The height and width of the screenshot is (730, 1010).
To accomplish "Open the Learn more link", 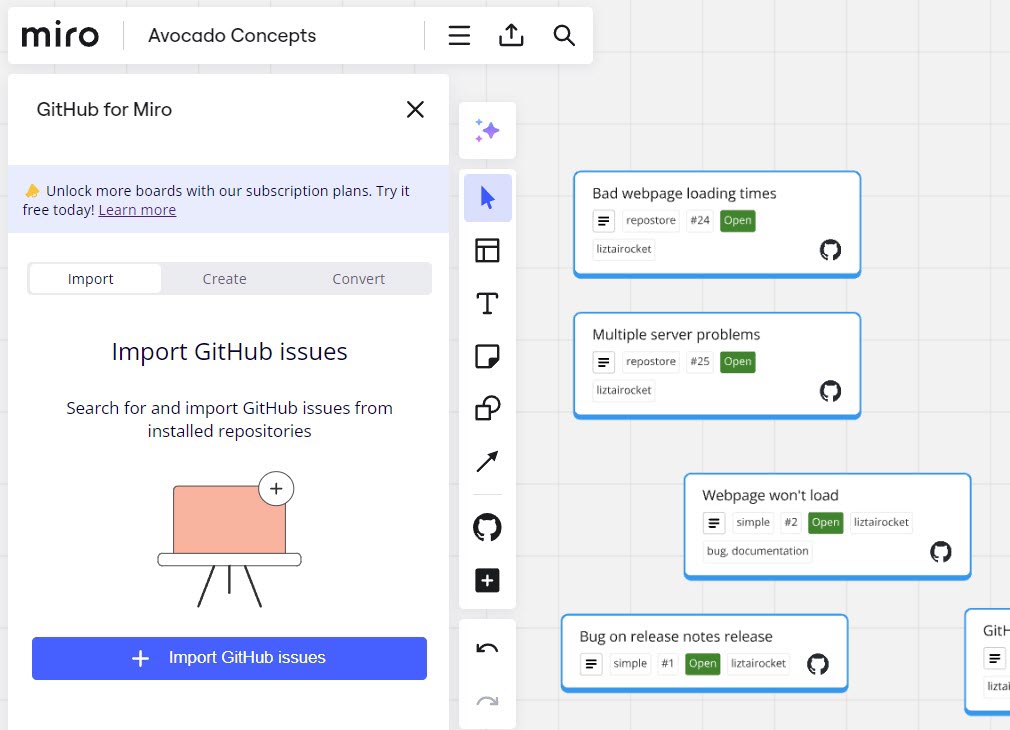I will 137,210.
